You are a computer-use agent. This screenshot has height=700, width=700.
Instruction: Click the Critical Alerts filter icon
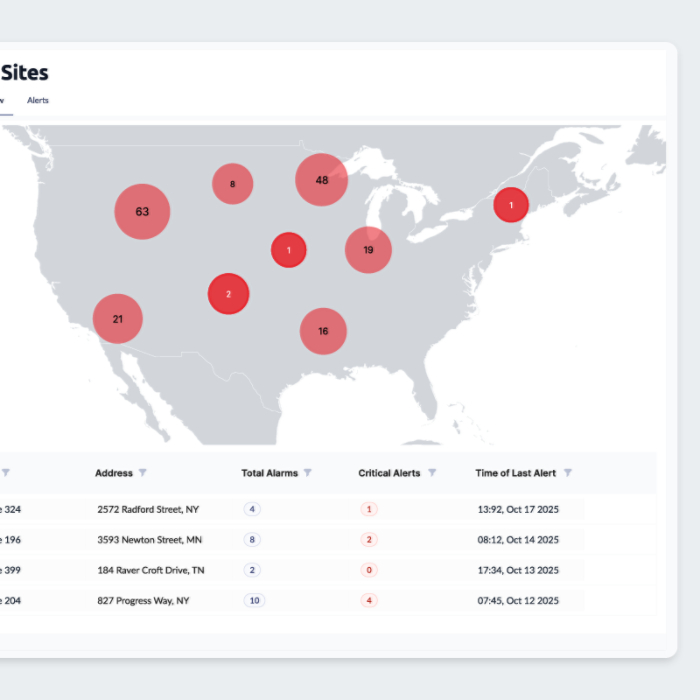coord(432,473)
